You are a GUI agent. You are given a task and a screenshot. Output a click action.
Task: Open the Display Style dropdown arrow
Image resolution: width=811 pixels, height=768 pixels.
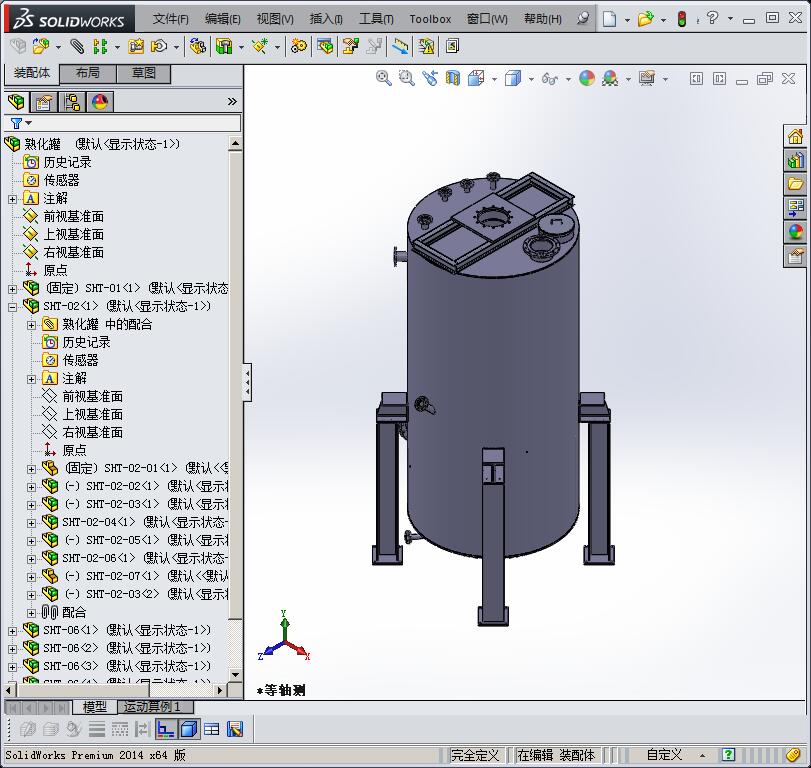click(x=531, y=79)
